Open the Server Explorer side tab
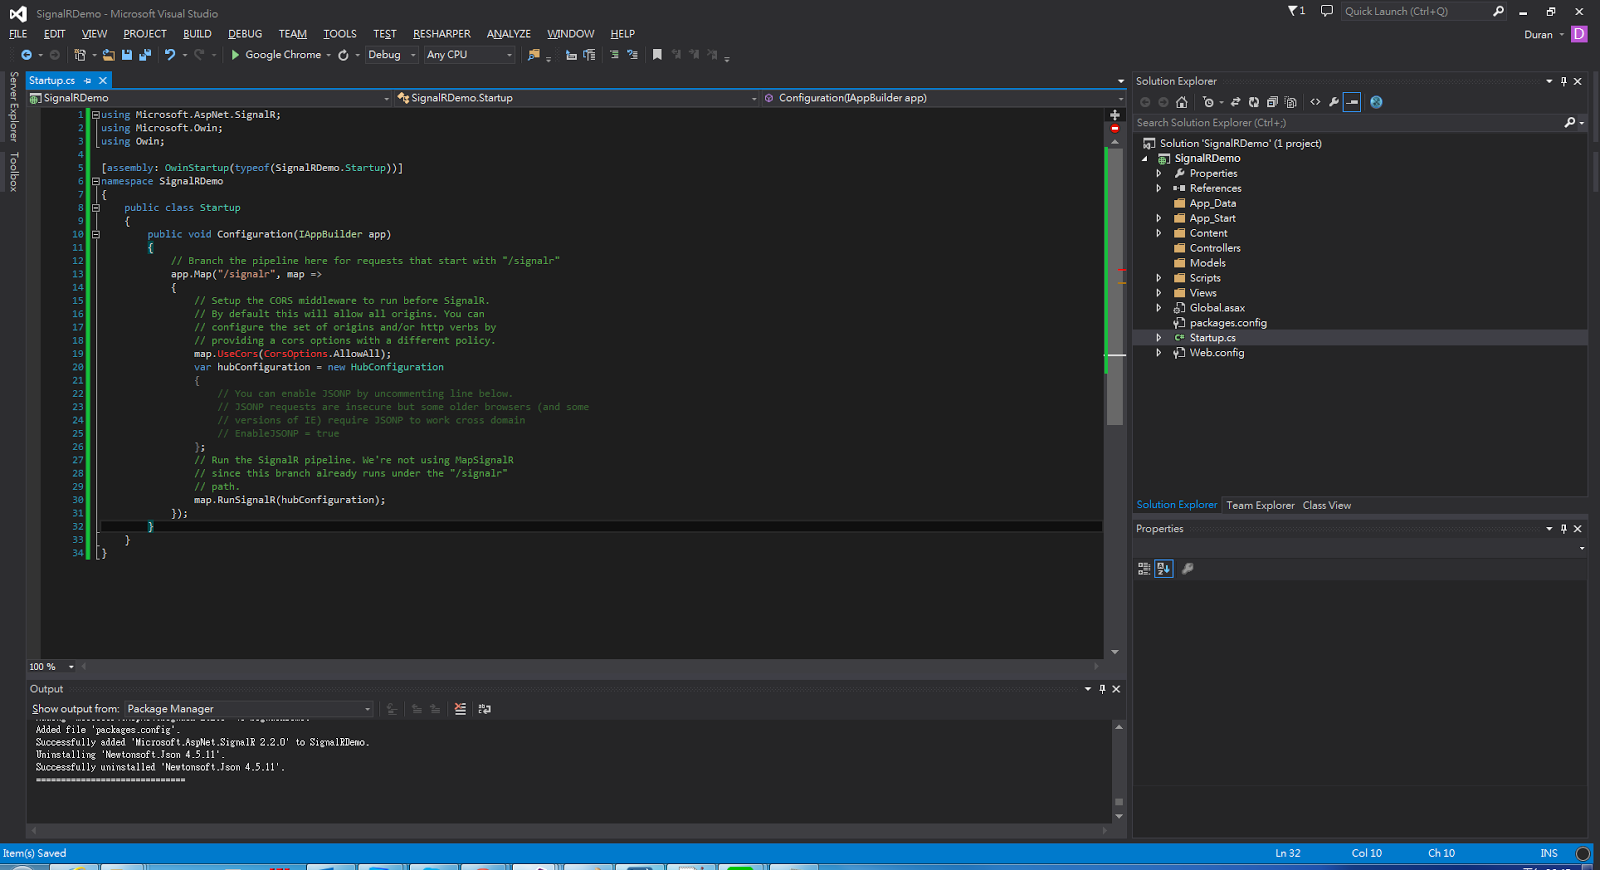The width and height of the screenshot is (1600, 870). 13,107
